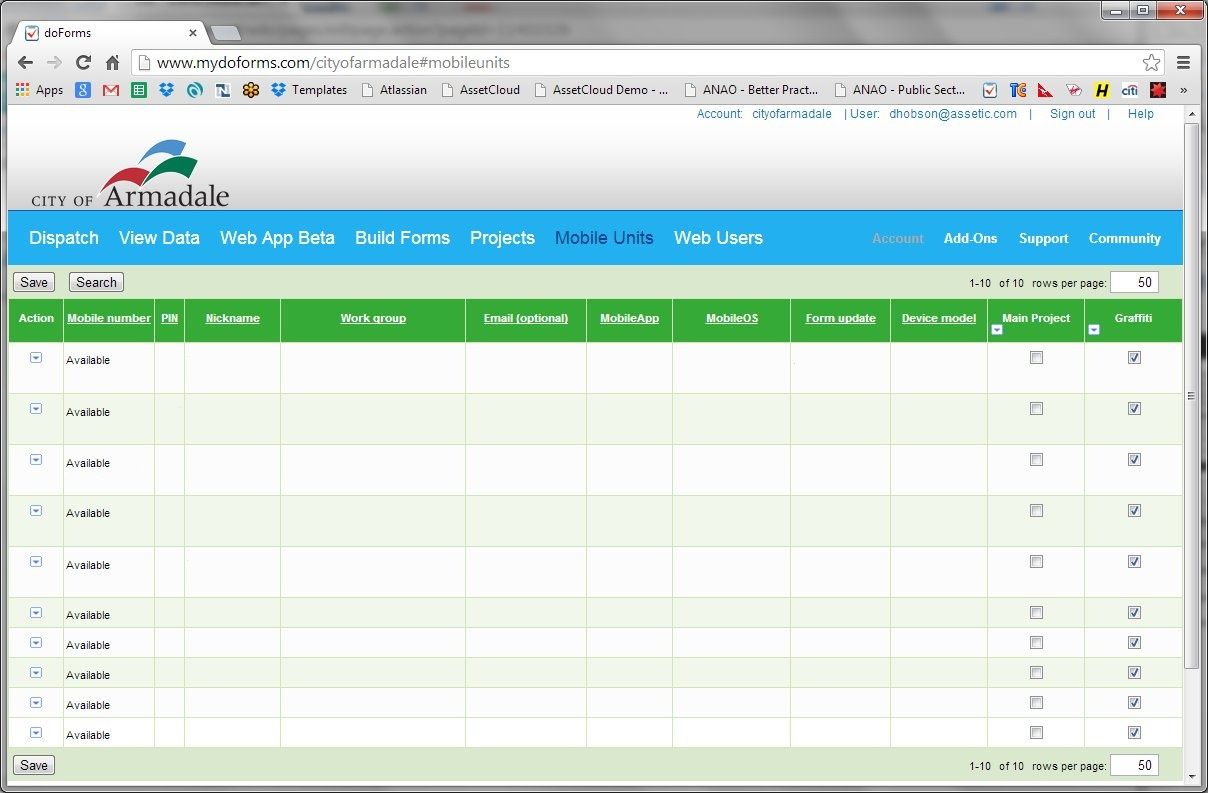Image resolution: width=1208 pixels, height=793 pixels.
Task: Expand the Graffiti column dropdown arrow
Action: pos(1094,330)
